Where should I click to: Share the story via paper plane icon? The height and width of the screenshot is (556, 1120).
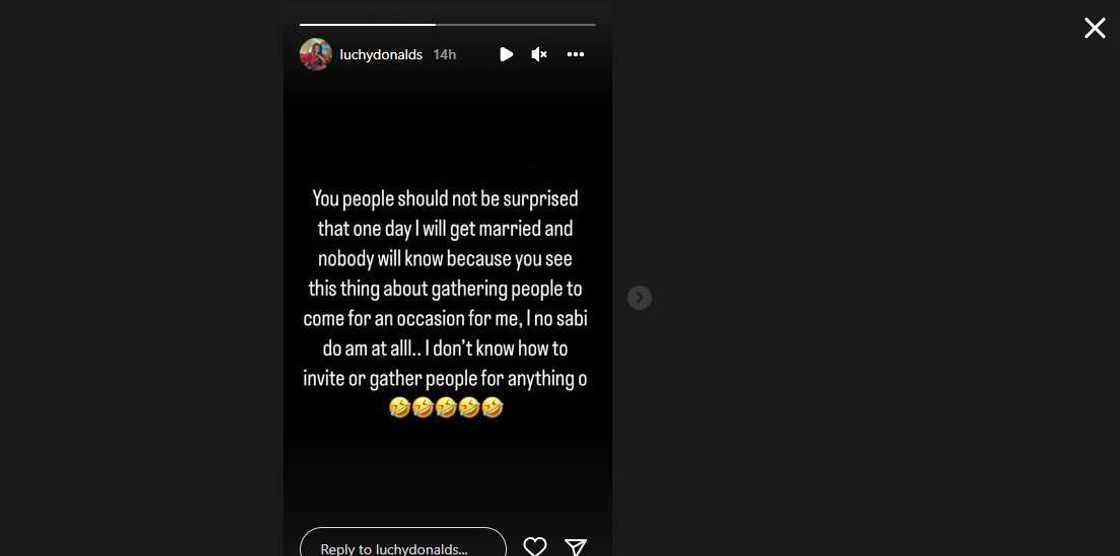(575, 546)
